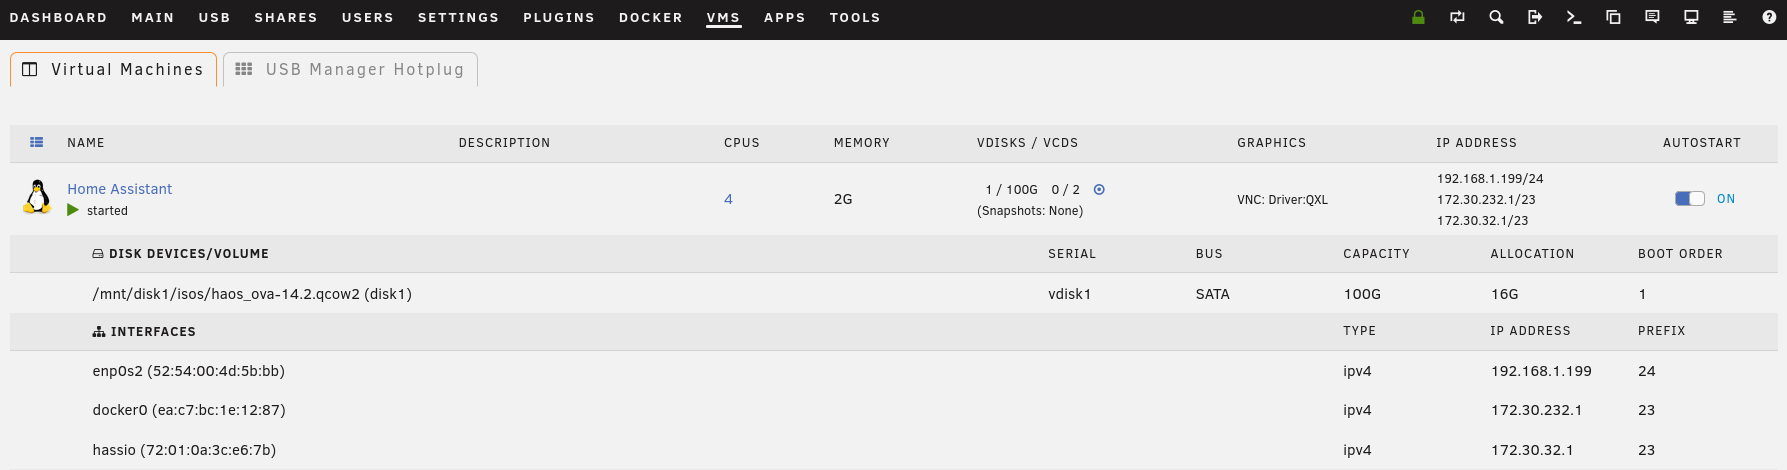Viewport: 1787px width, 470px height.
Task: Click IP 172.30.232.1/23 in VM row
Action: tap(1486, 199)
